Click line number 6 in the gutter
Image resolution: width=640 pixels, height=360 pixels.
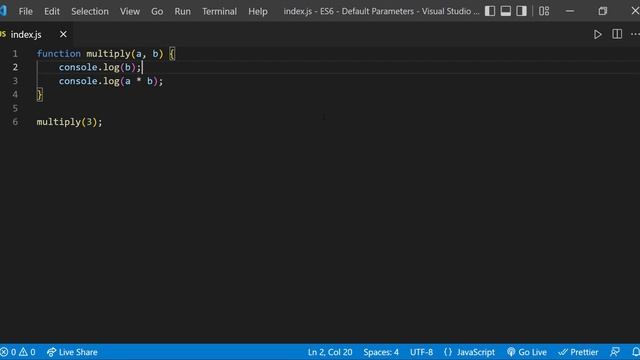pos(15,122)
